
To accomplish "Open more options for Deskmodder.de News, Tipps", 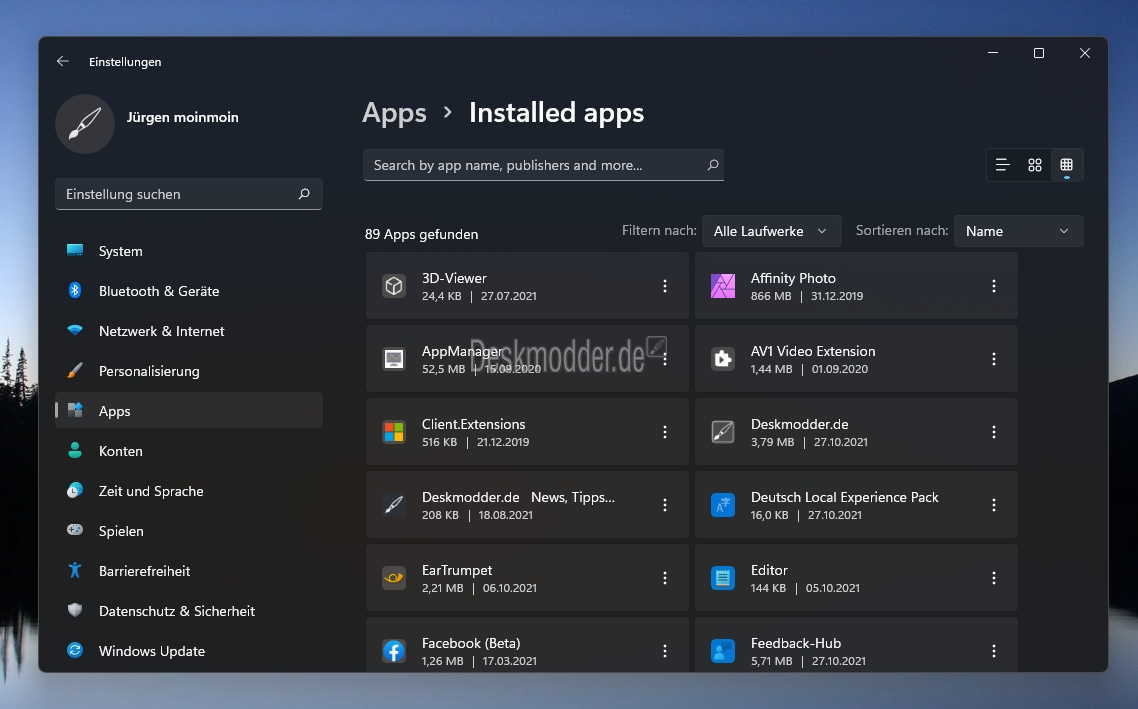I will click(x=665, y=505).
